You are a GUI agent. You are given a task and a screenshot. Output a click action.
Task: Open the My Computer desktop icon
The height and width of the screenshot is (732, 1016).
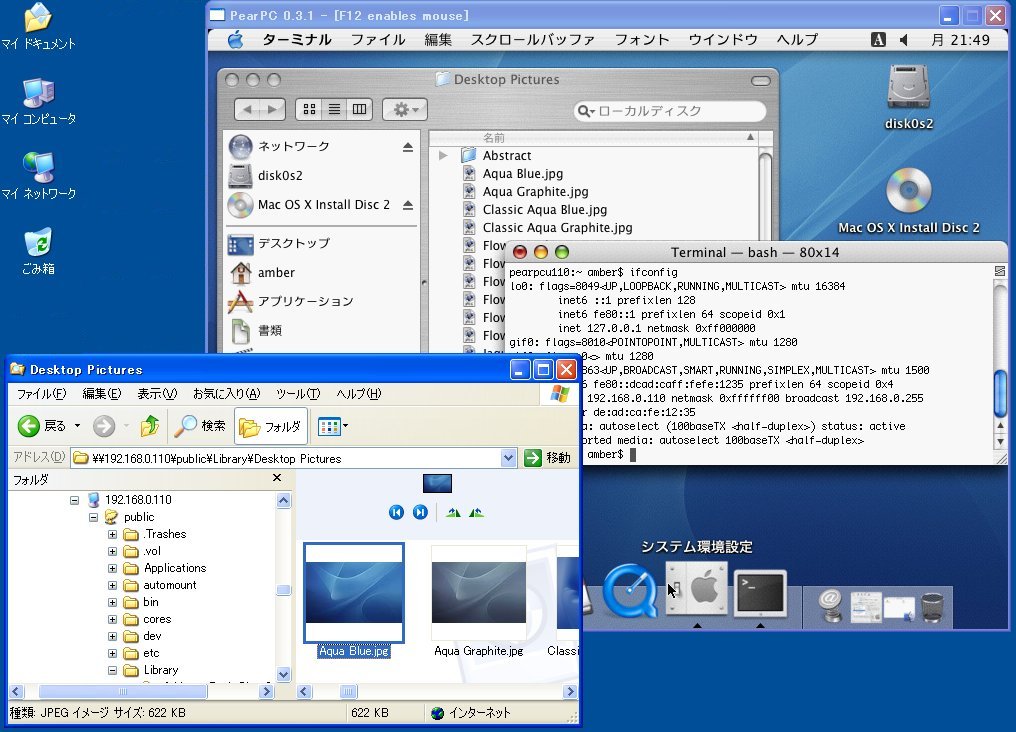[x=38, y=100]
